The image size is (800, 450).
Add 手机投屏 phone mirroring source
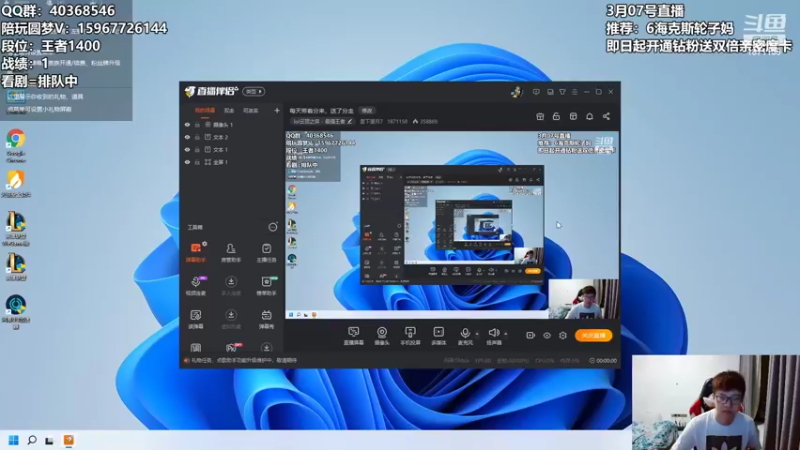pos(410,336)
